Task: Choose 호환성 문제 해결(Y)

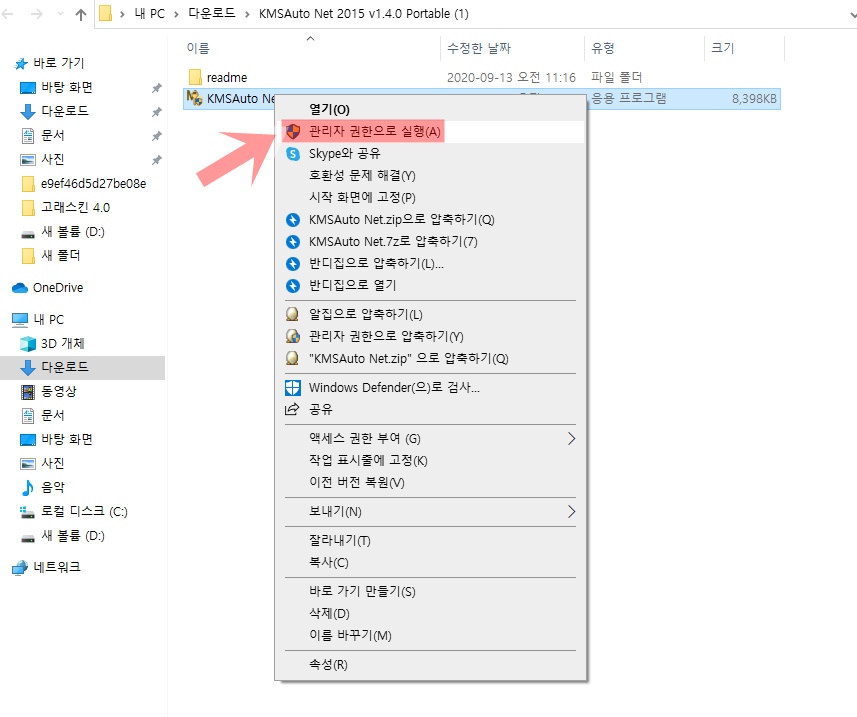Action: [x=430, y=175]
